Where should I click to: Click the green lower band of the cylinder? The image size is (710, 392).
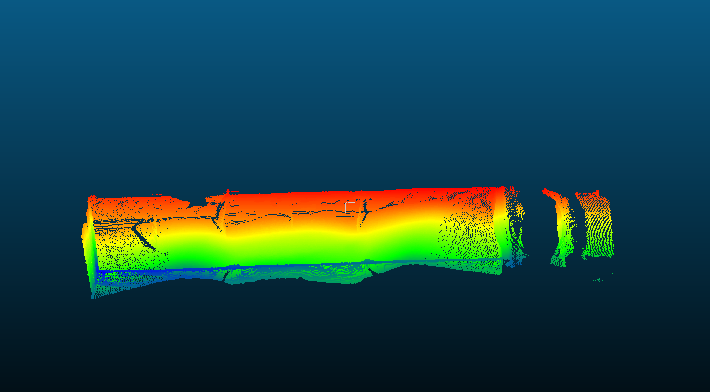pos(294,250)
